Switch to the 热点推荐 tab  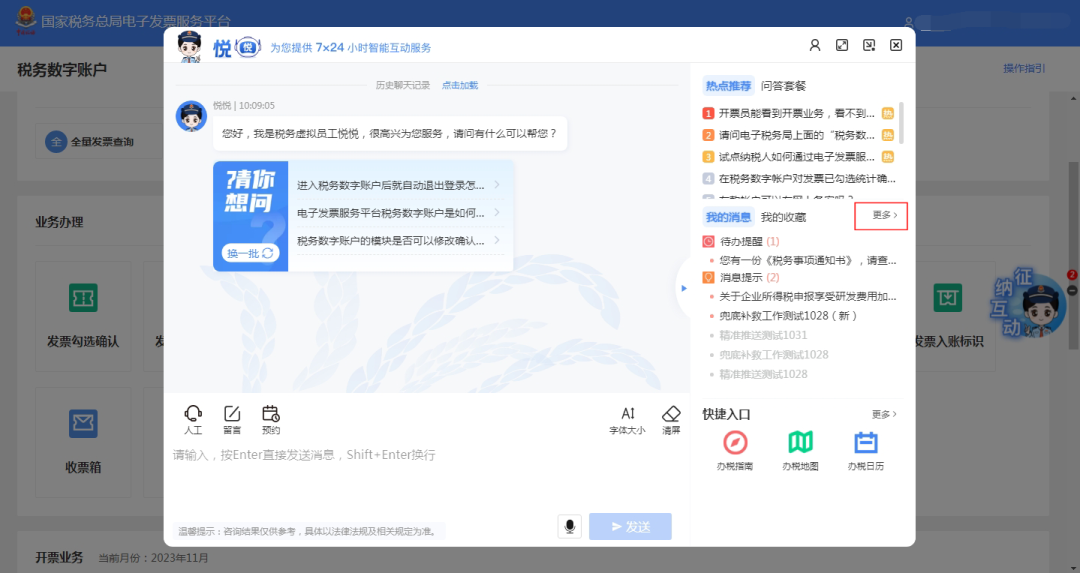[728, 85]
